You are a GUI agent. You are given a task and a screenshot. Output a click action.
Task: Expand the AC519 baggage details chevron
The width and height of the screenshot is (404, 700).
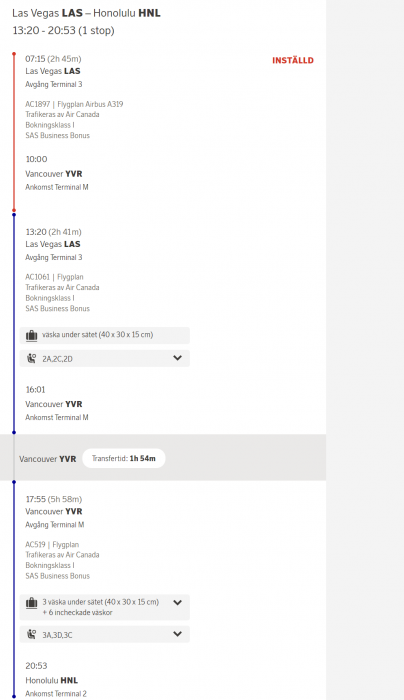point(177,602)
